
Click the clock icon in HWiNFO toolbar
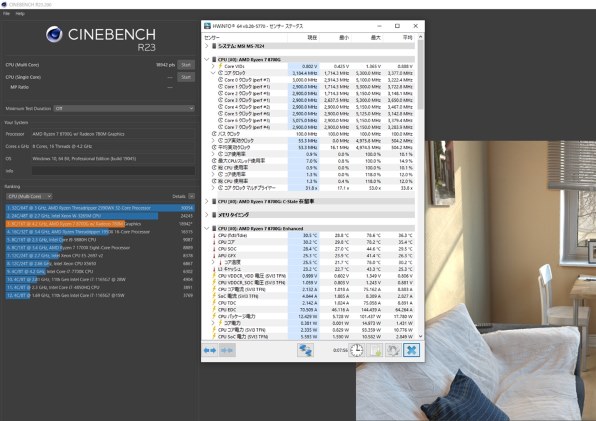[x=356, y=350]
